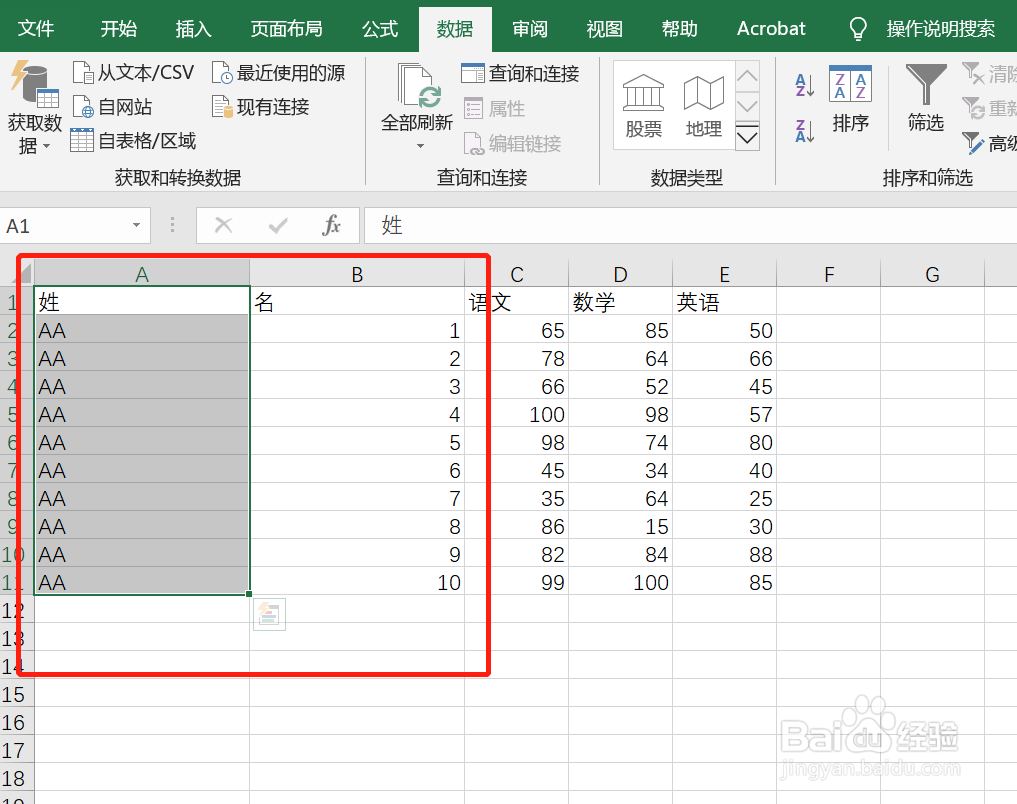Click the formula bar confirm checkmark
The width and height of the screenshot is (1017, 804).
278,226
